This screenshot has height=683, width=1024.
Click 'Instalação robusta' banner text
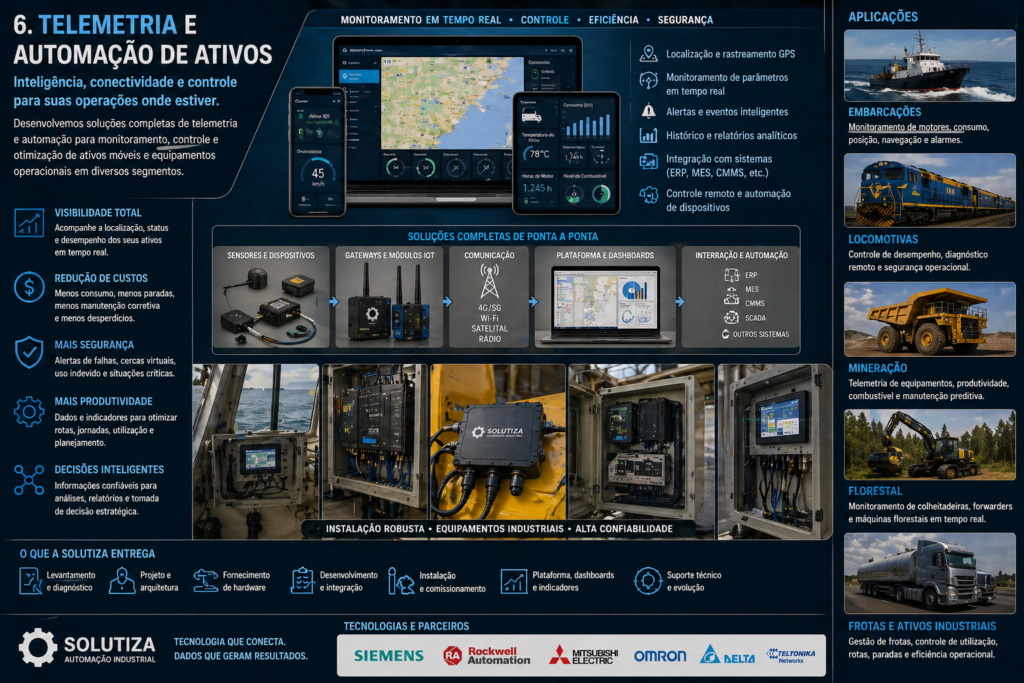pos(375,529)
